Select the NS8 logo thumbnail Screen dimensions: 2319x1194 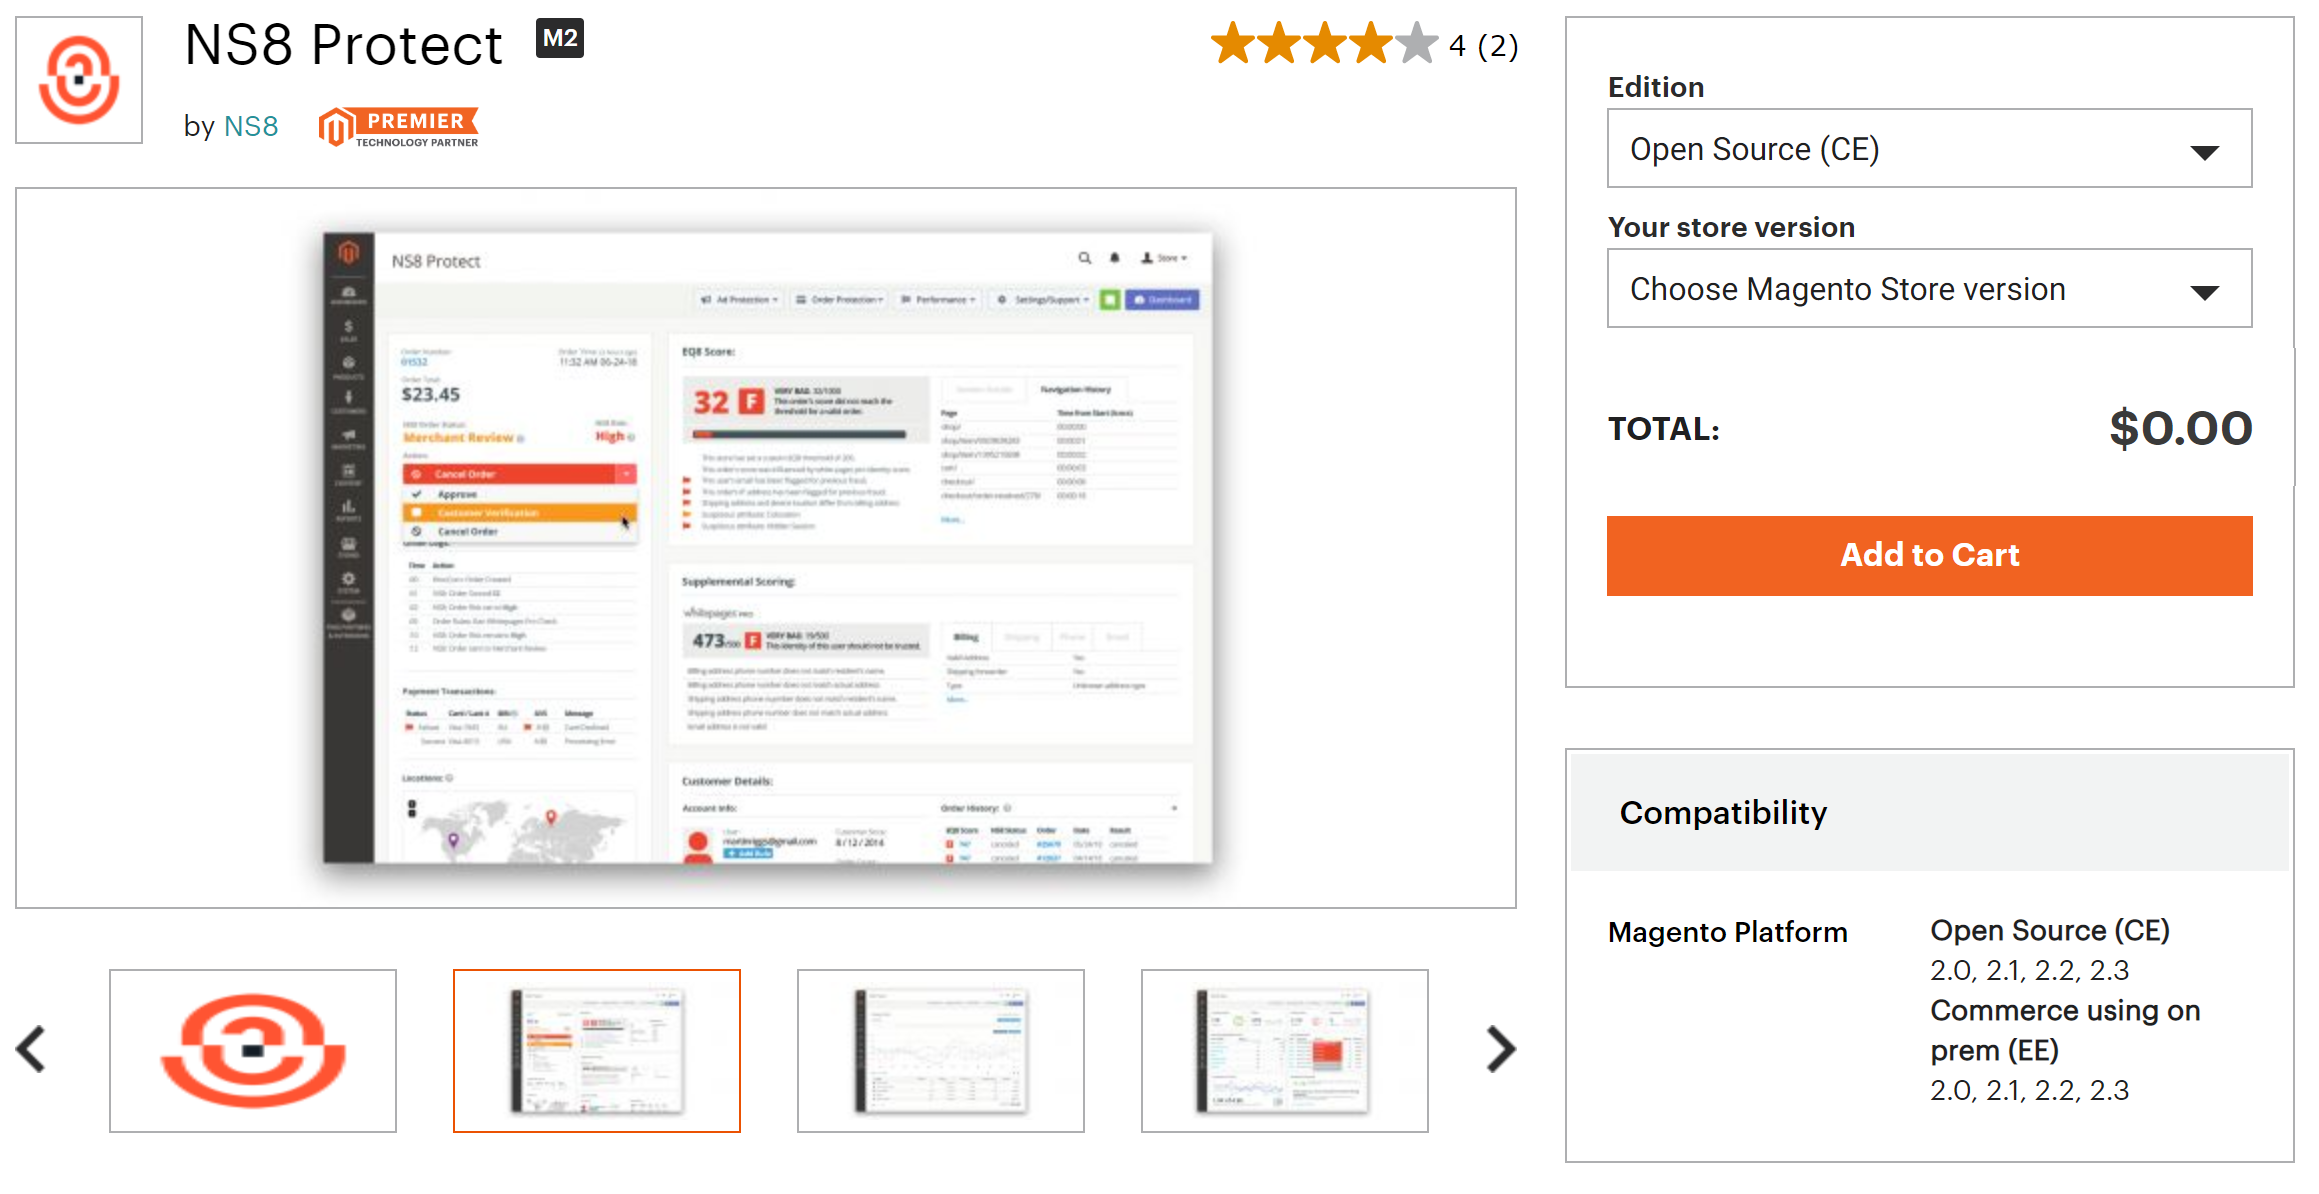coord(253,1051)
